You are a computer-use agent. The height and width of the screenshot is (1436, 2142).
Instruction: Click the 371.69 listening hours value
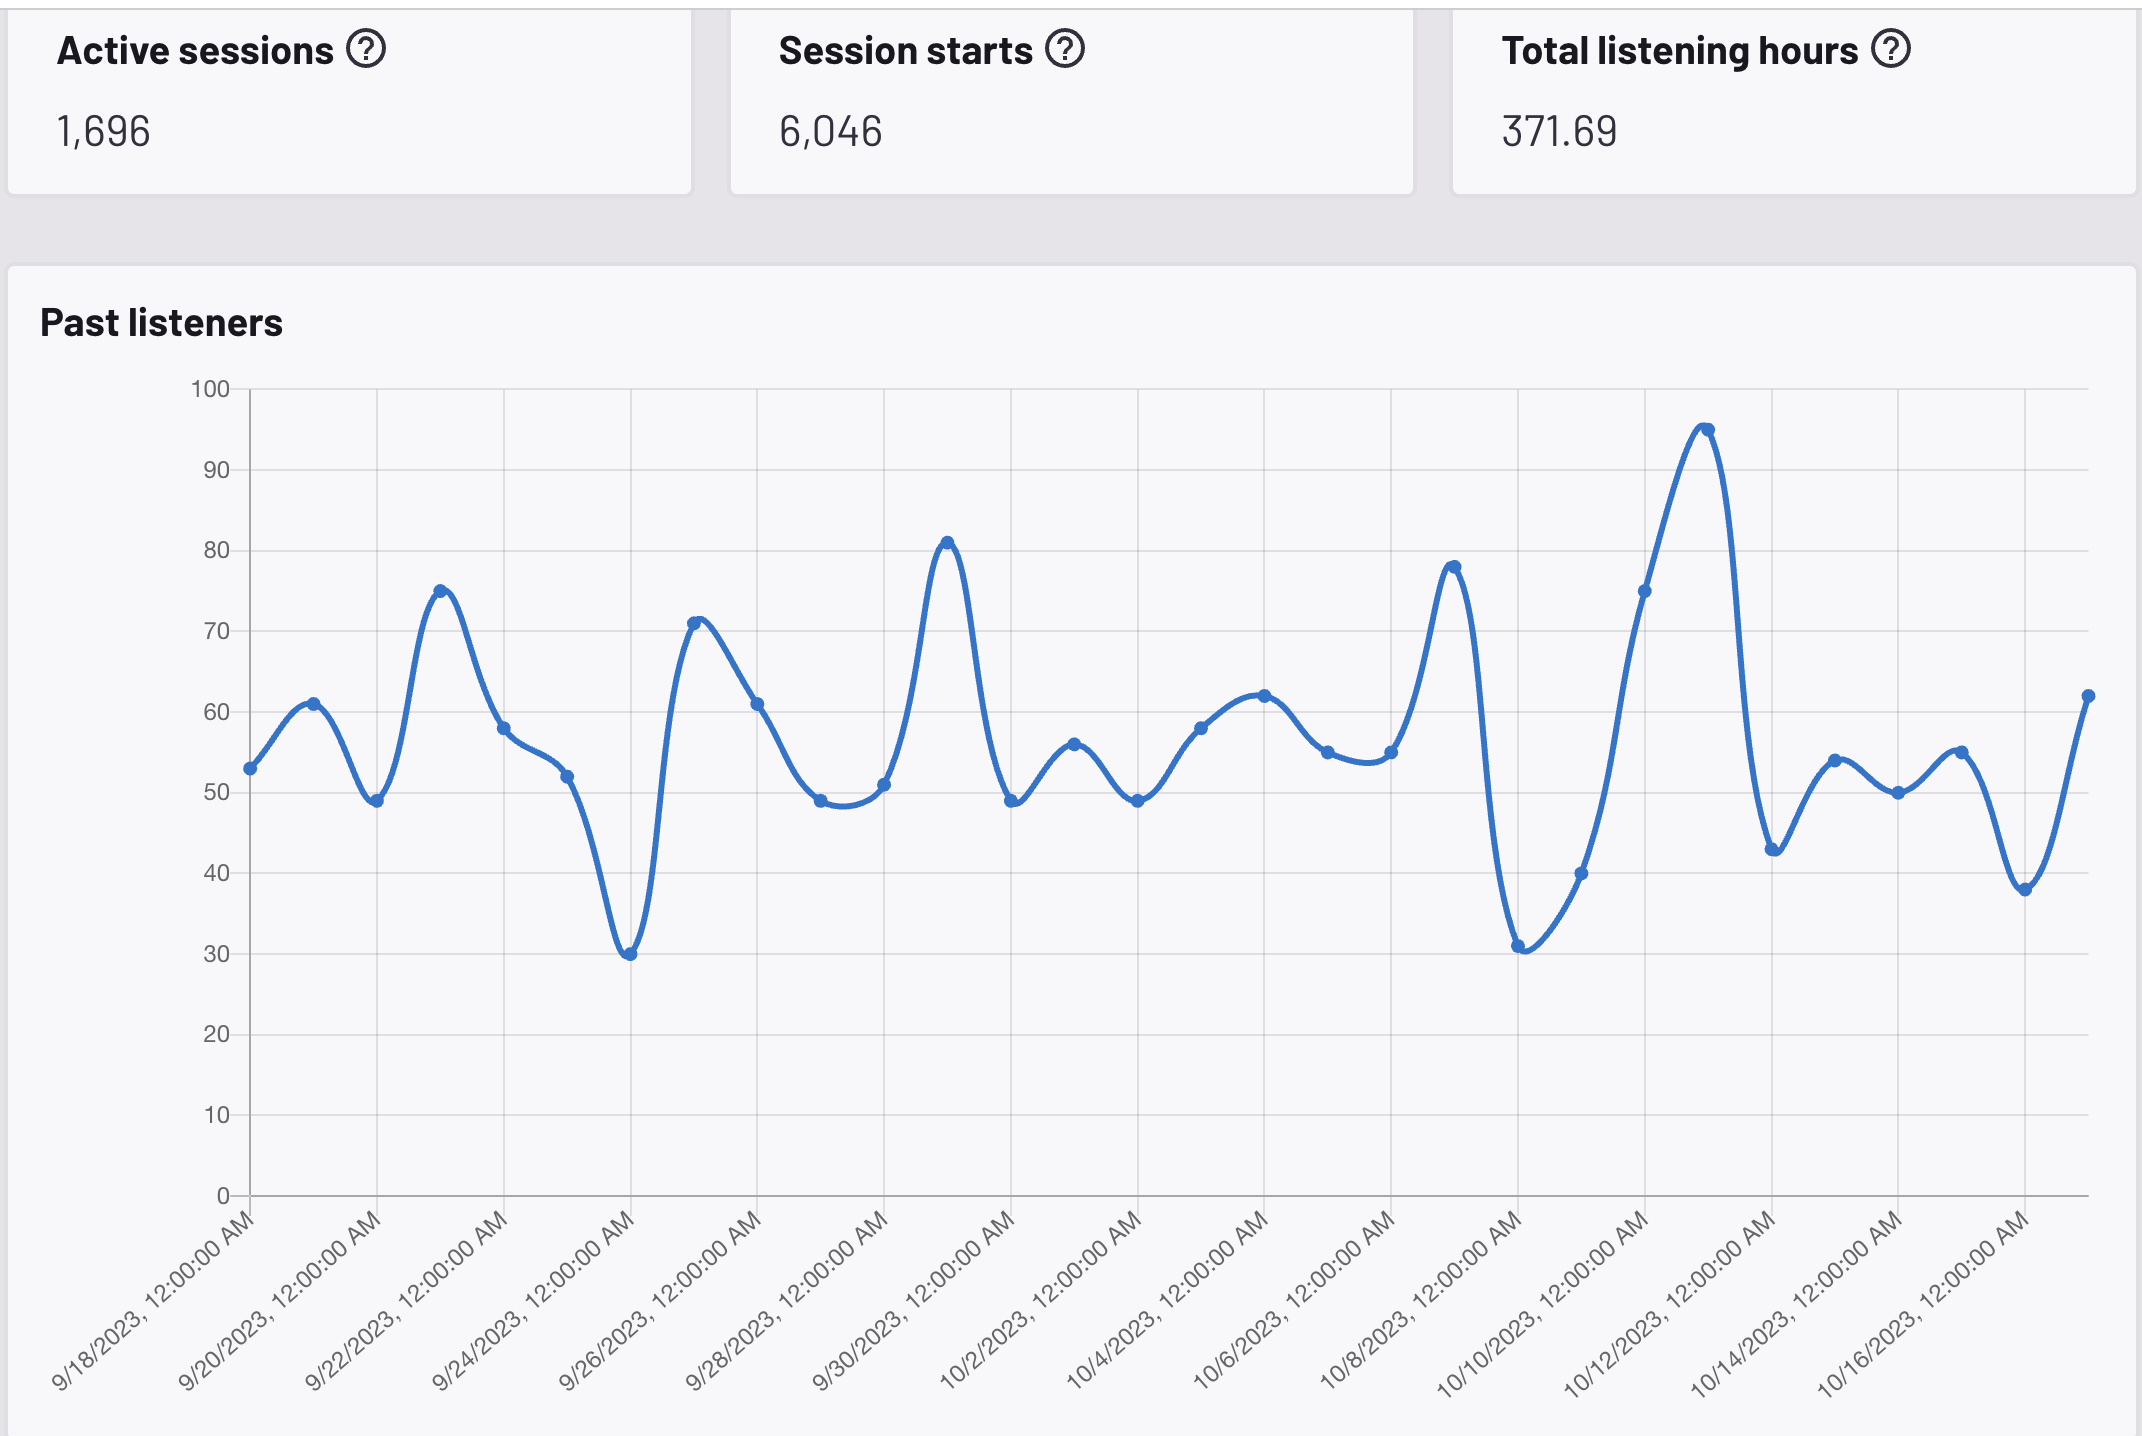(1559, 131)
